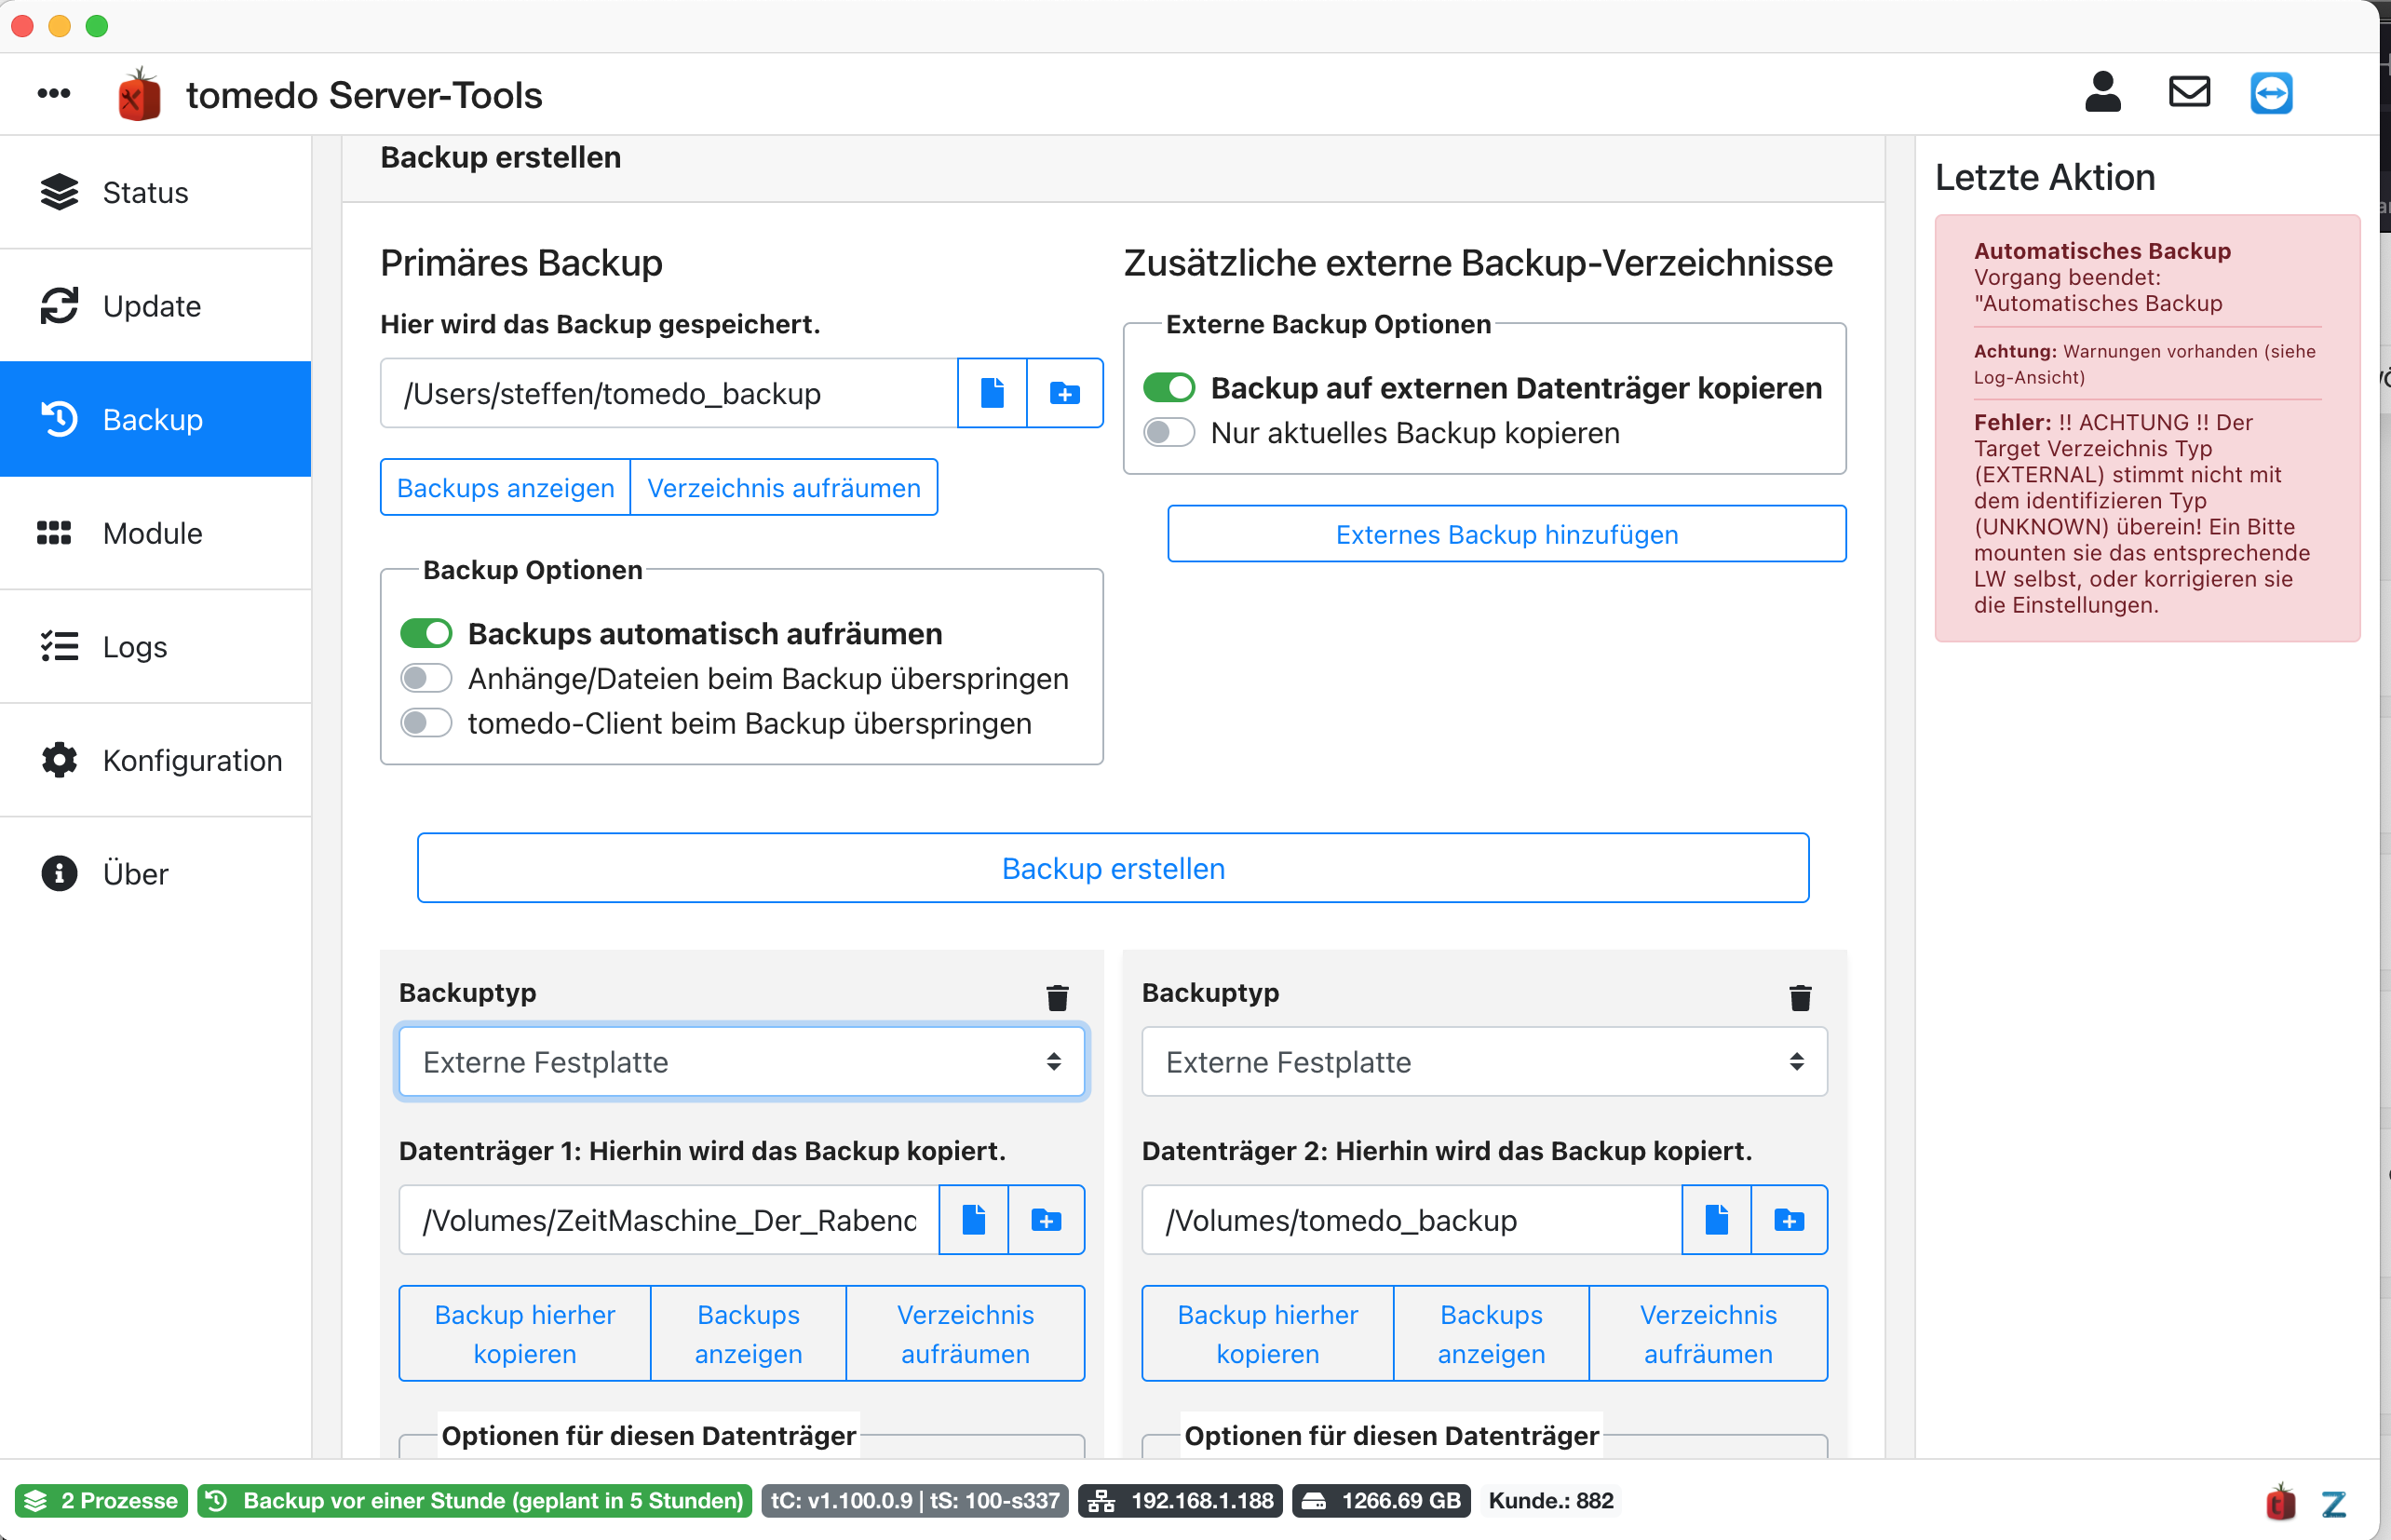This screenshot has height=1540, width=2391.
Task: Enable Backups automatisch aufräumen switch
Action: (426, 633)
